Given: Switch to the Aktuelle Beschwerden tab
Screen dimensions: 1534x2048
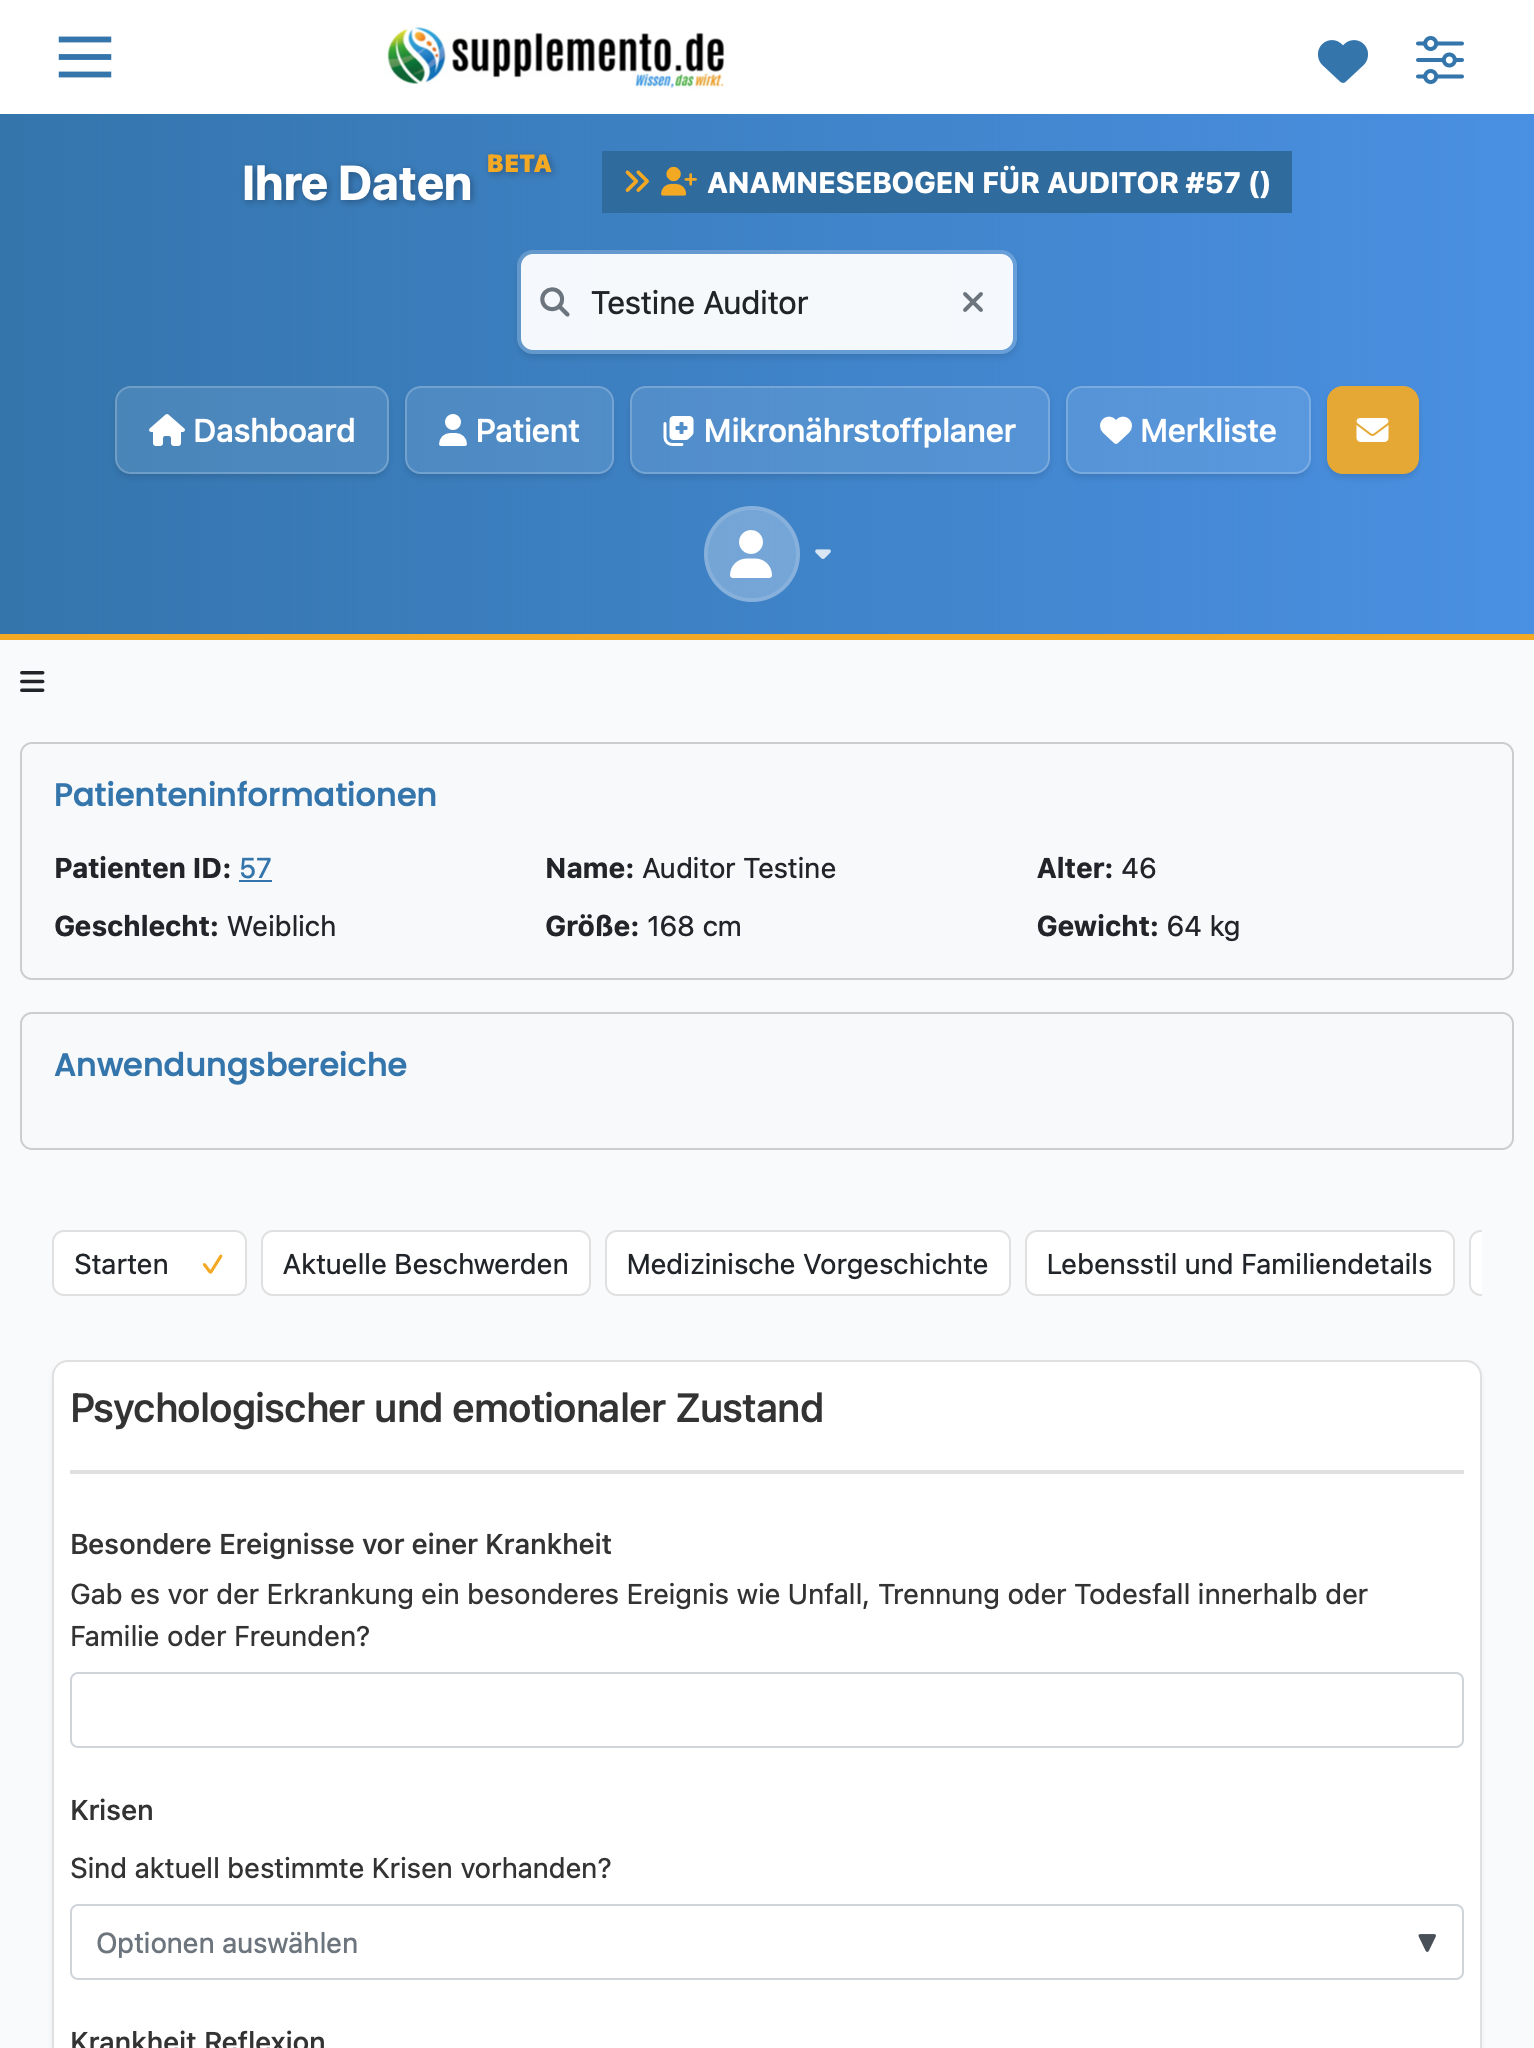Looking at the screenshot, I should pyautogui.click(x=426, y=1264).
